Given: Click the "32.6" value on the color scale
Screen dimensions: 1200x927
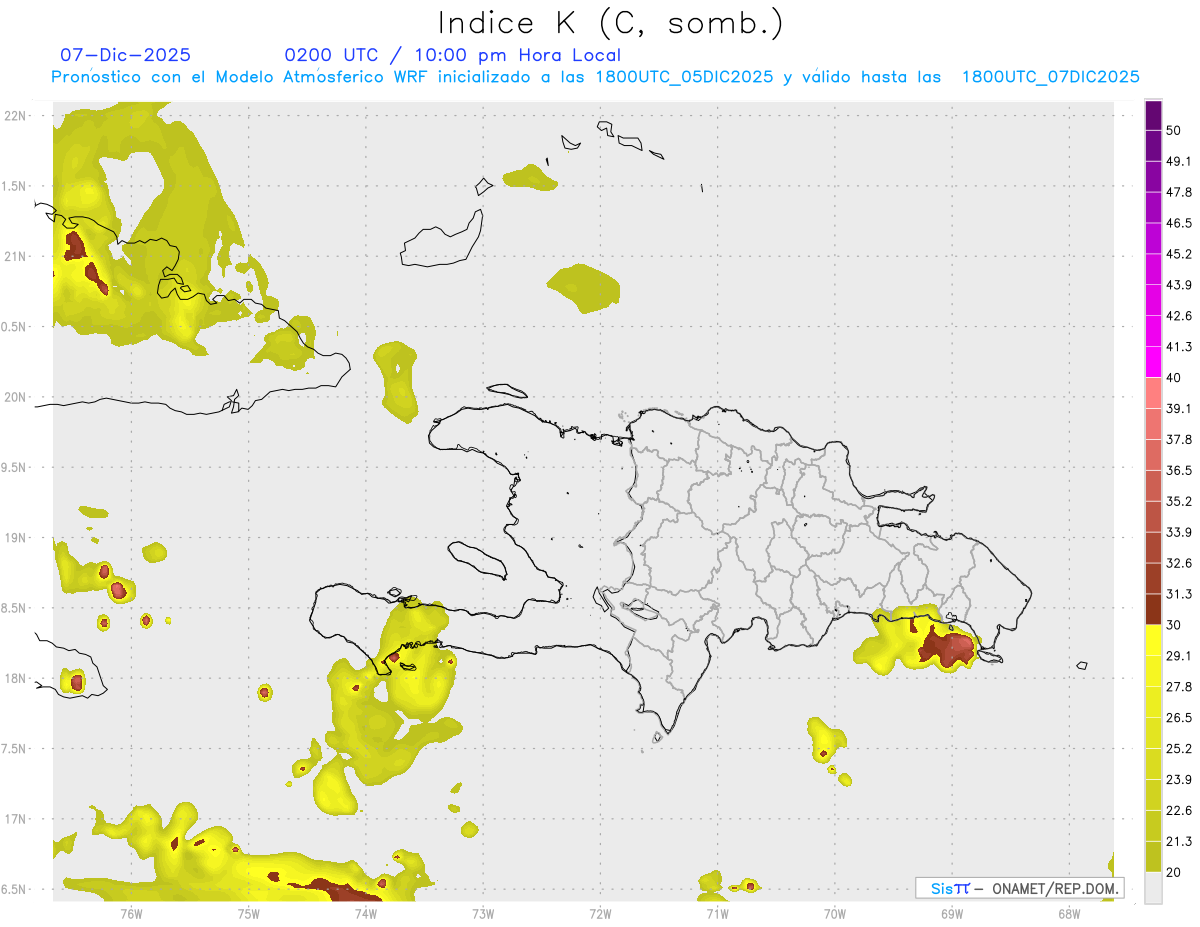Looking at the screenshot, I should coord(1179,563).
